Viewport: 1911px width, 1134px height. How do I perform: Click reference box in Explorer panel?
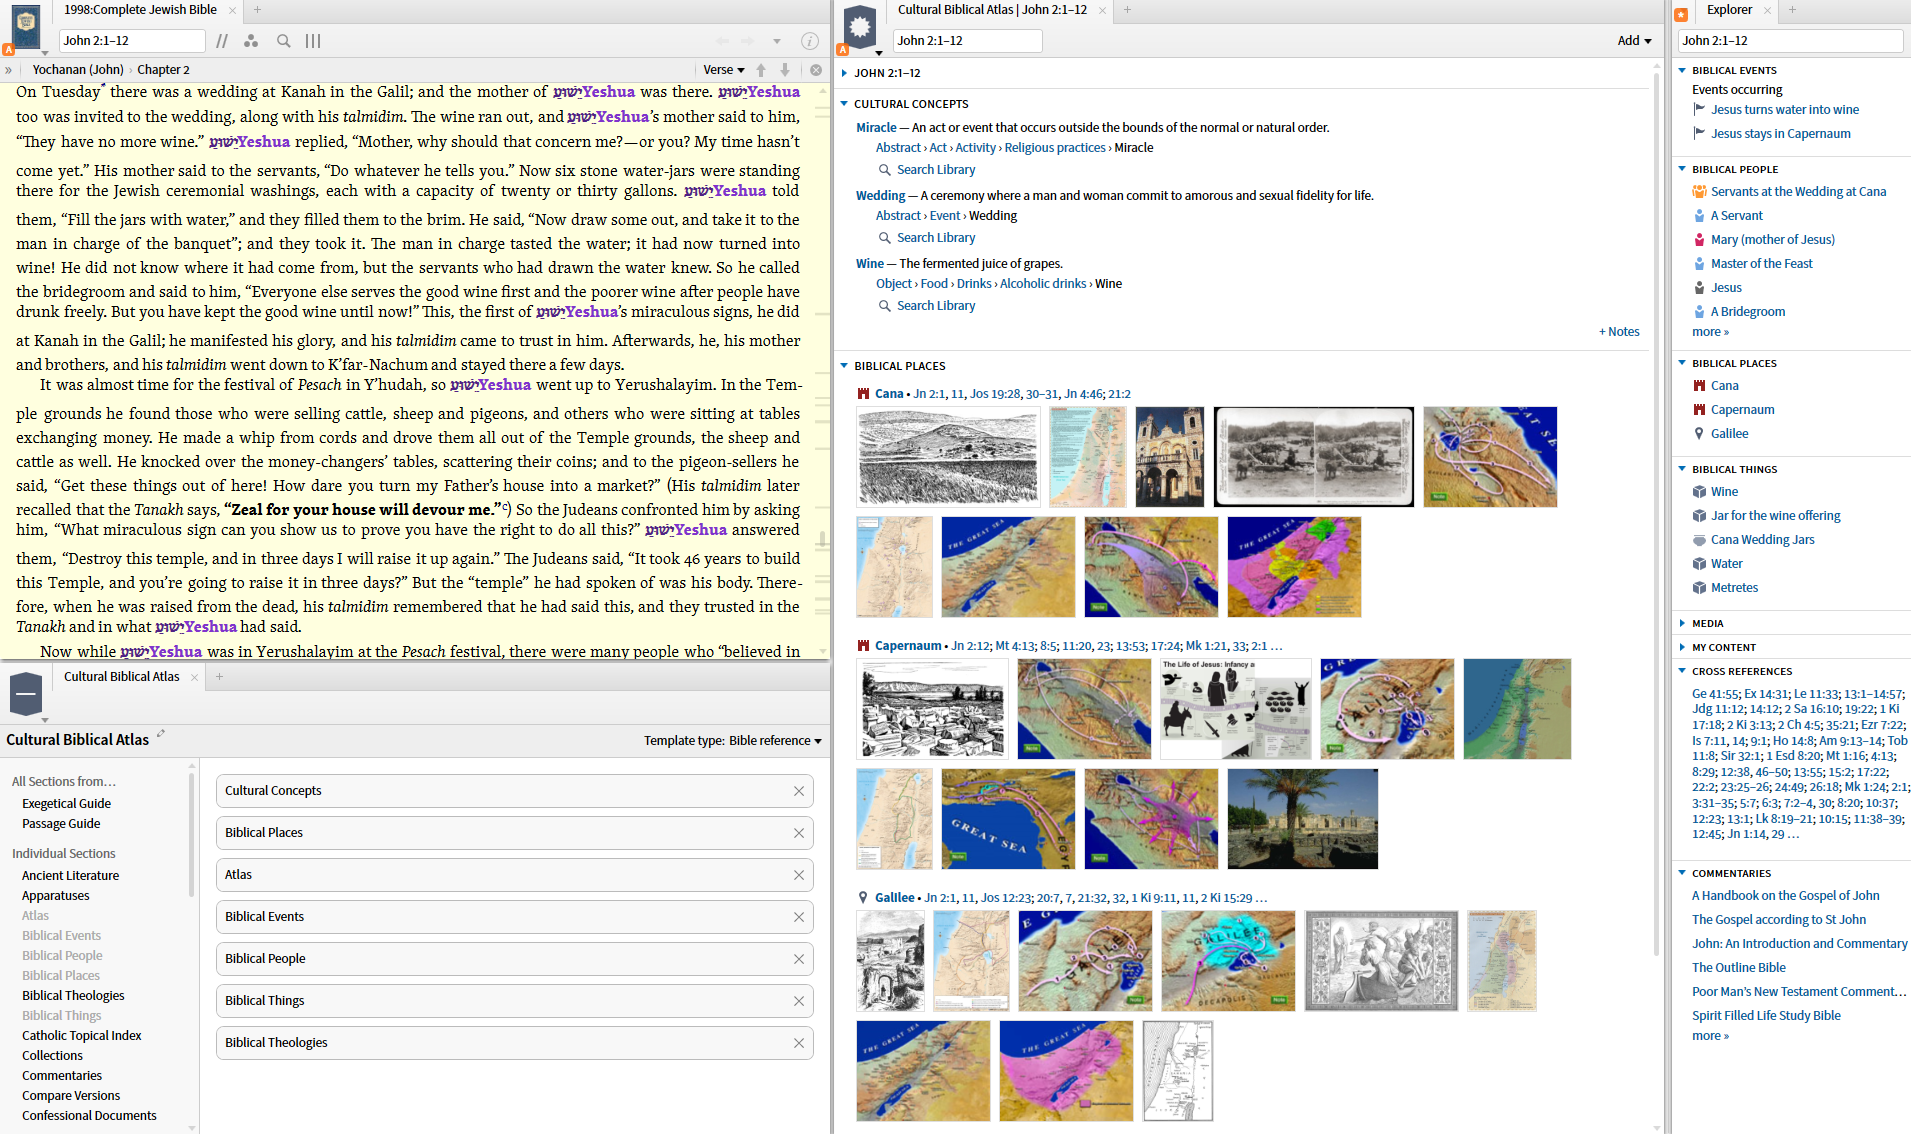(1790, 41)
